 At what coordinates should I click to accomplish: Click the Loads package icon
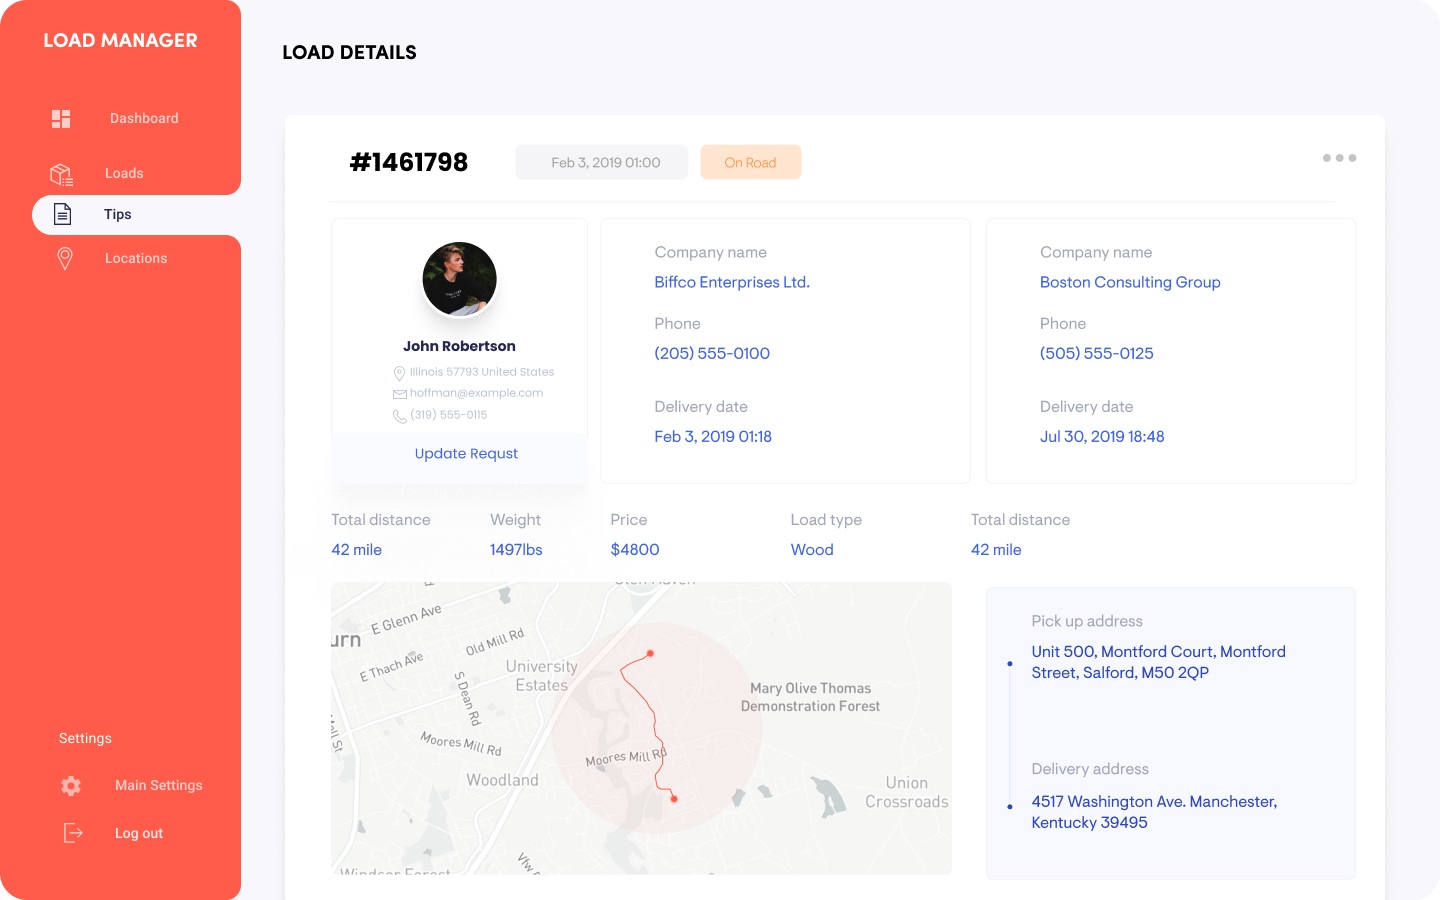tap(61, 174)
